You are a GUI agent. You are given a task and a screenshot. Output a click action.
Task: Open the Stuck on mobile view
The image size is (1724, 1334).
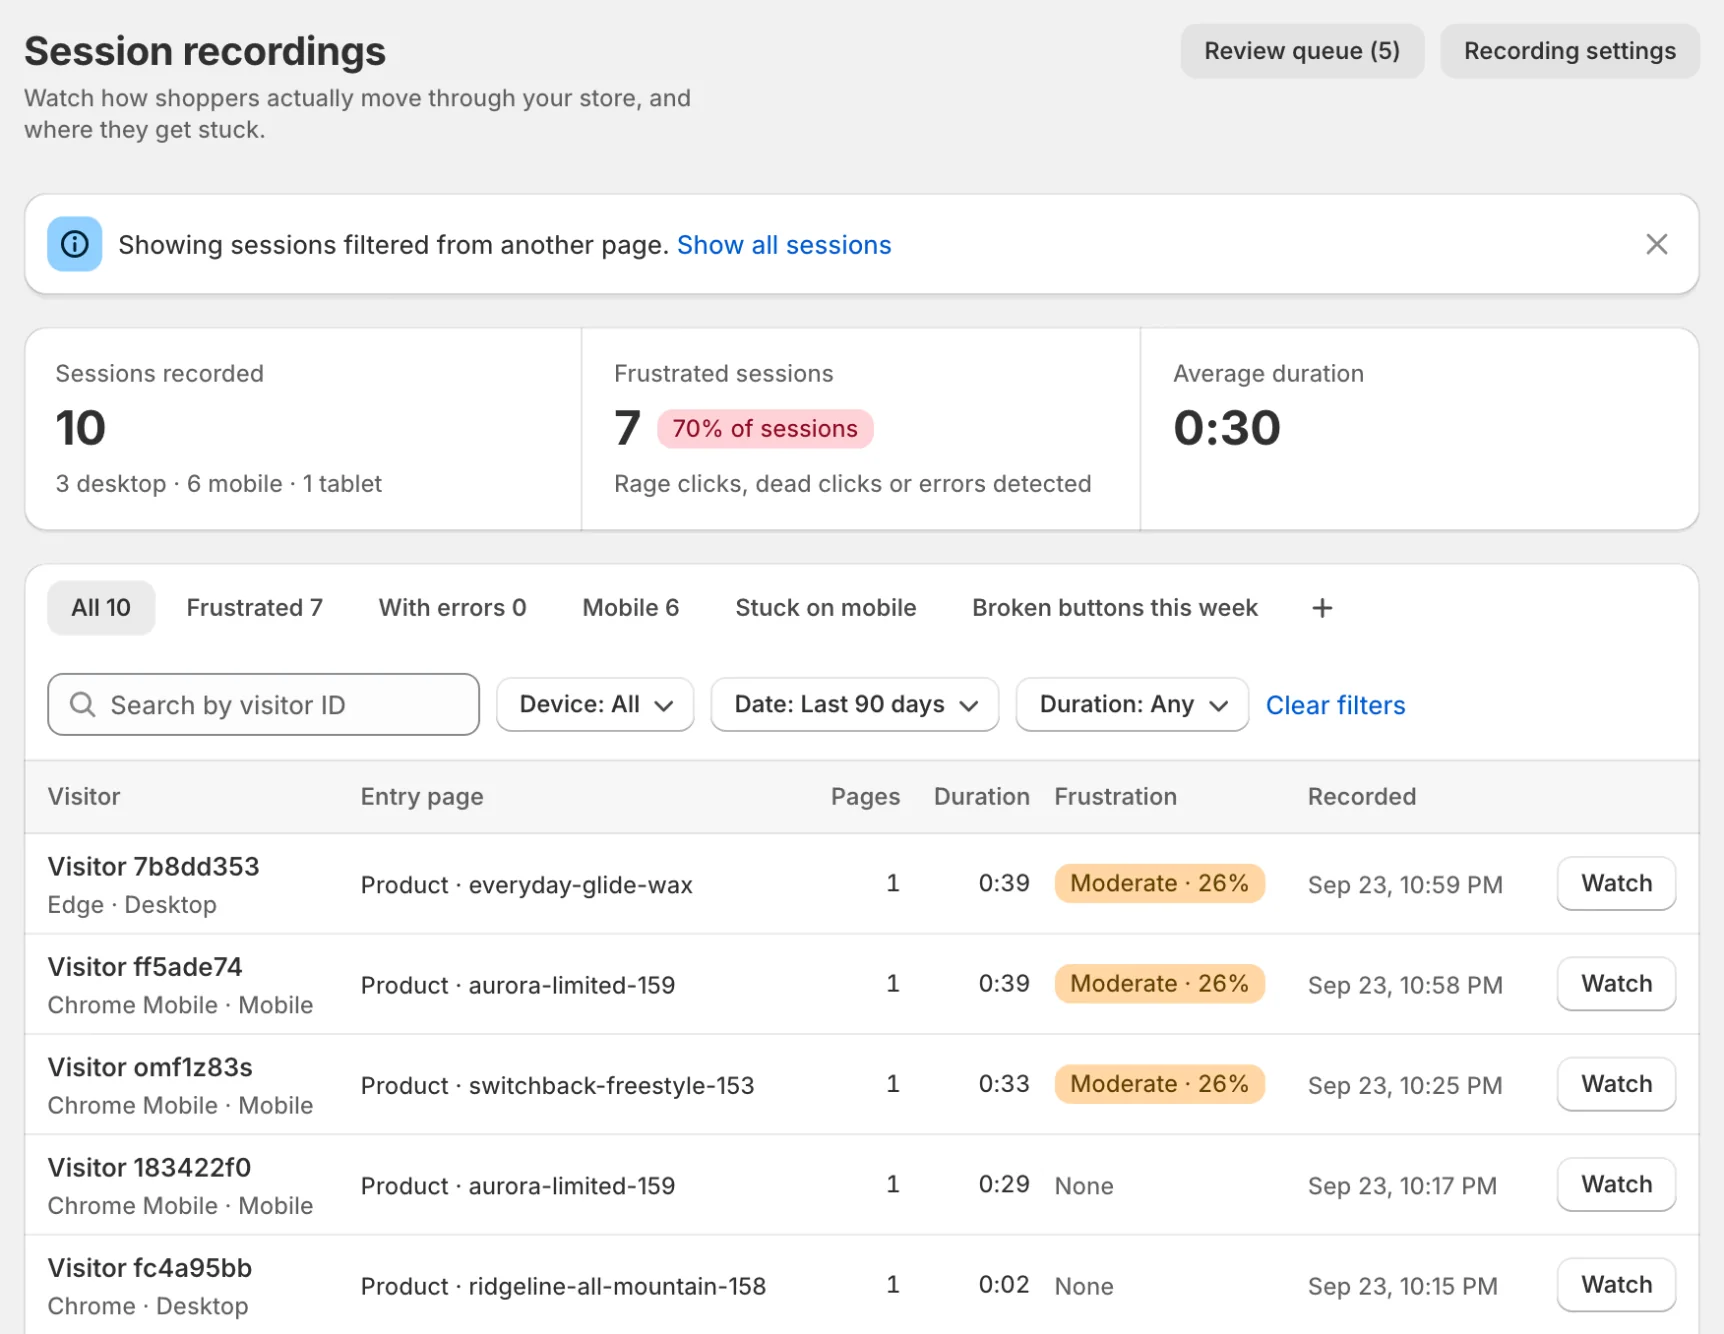[x=826, y=608]
